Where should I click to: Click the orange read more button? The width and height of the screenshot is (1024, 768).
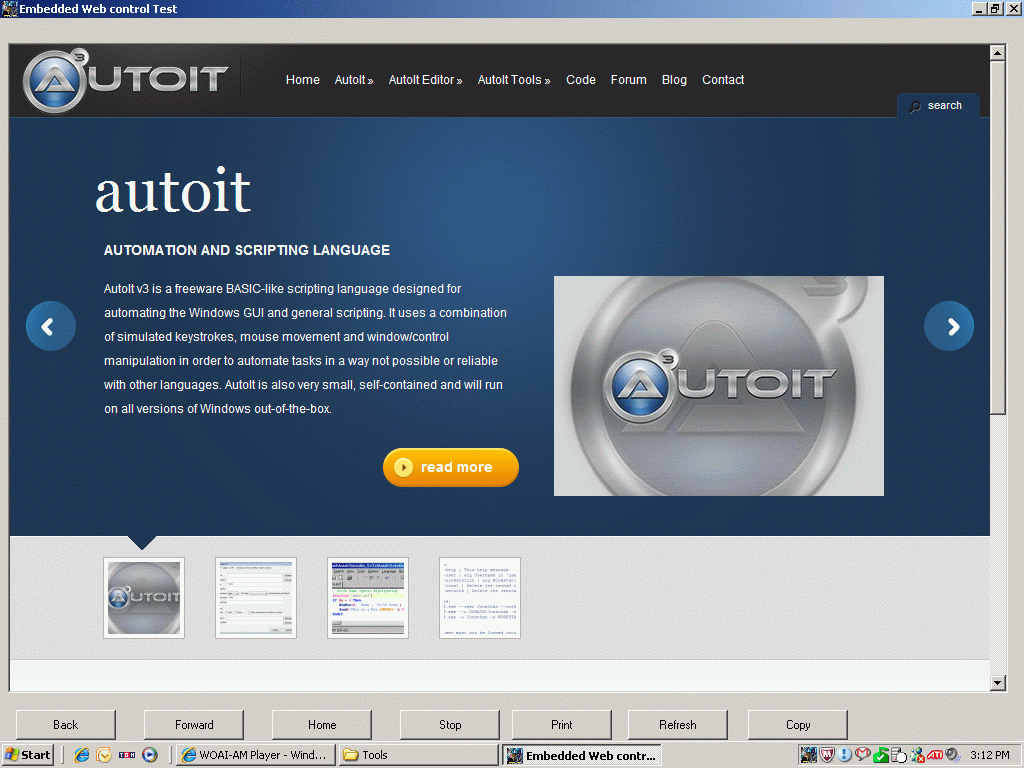click(x=451, y=467)
